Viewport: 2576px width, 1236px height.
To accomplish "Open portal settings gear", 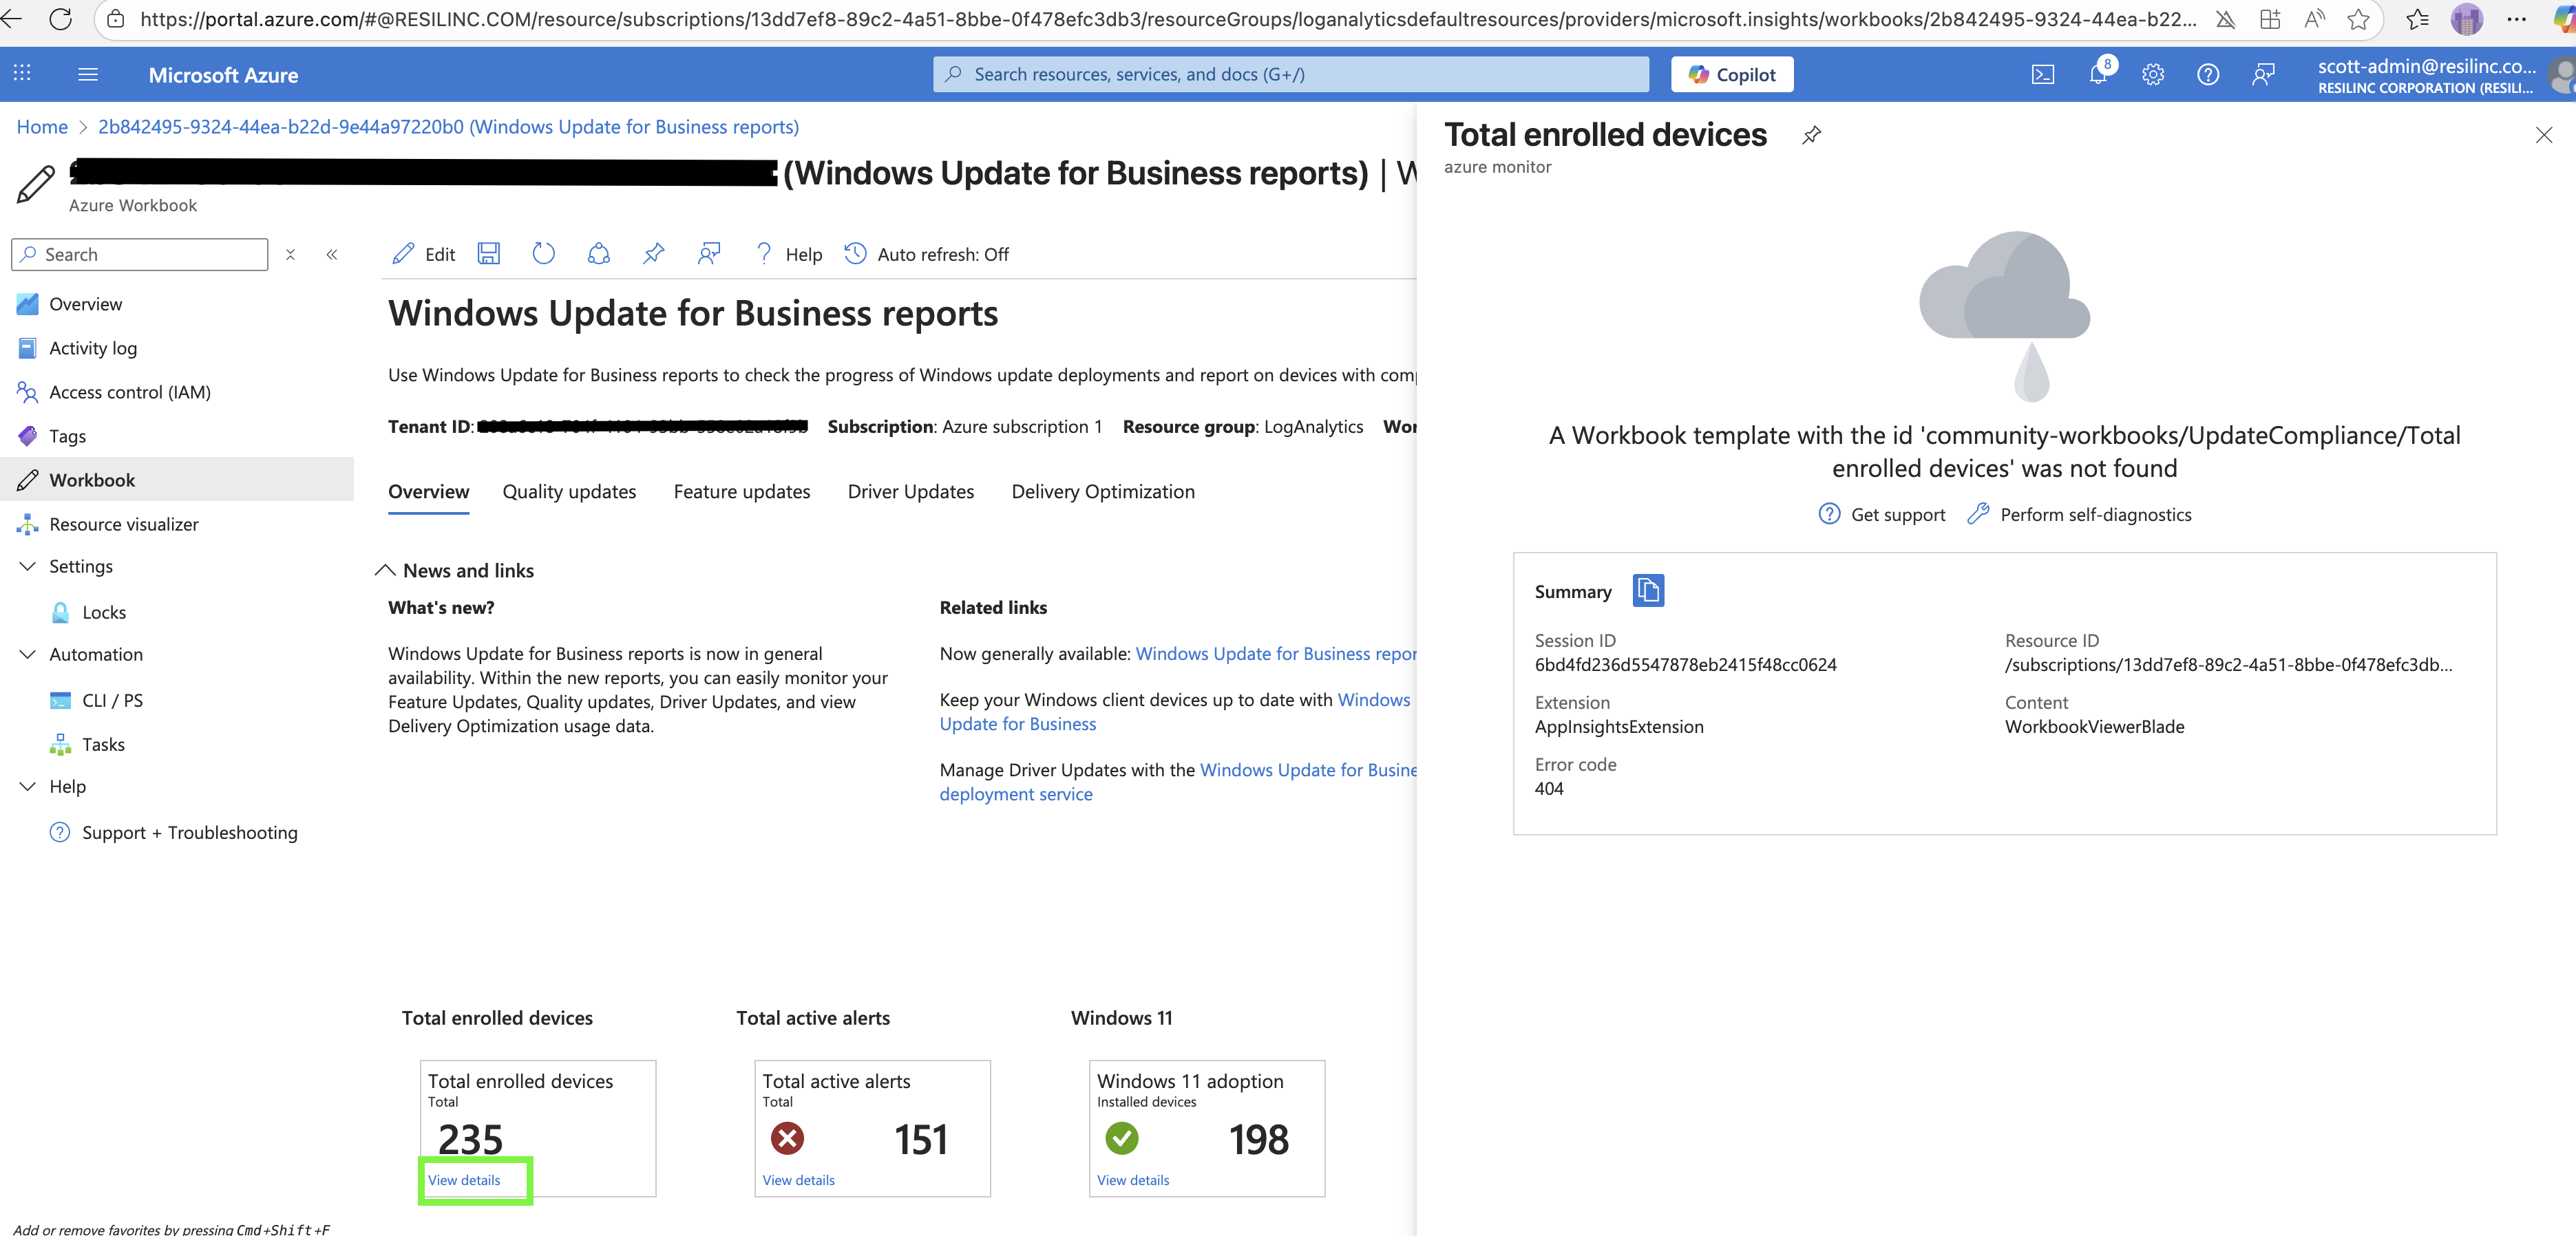I will click(x=2152, y=75).
